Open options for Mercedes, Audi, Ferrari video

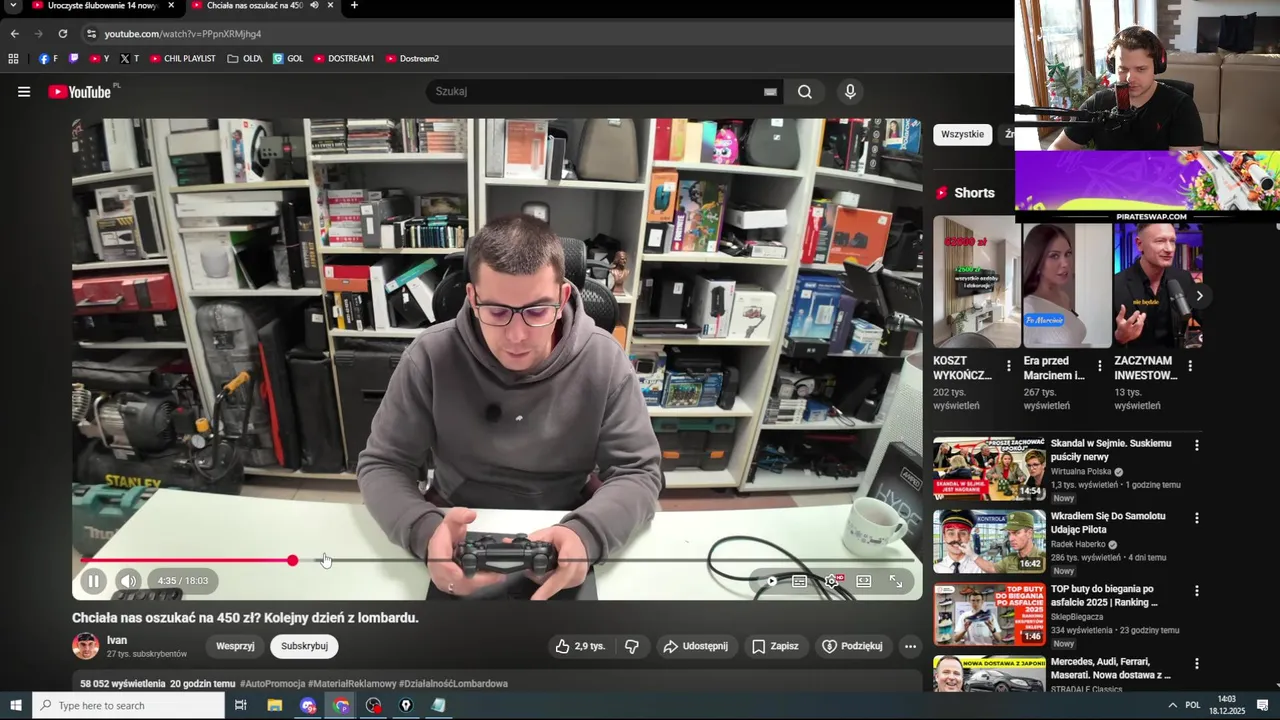pos(1196,664)
